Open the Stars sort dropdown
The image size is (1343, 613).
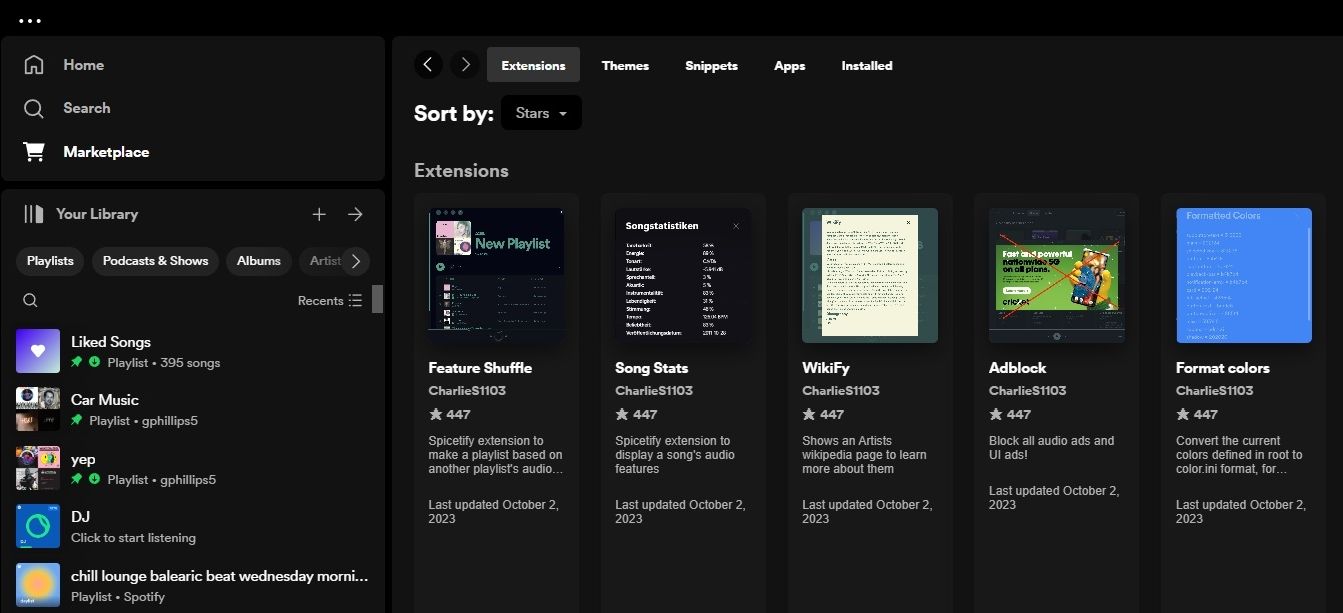tap(540, 113)
